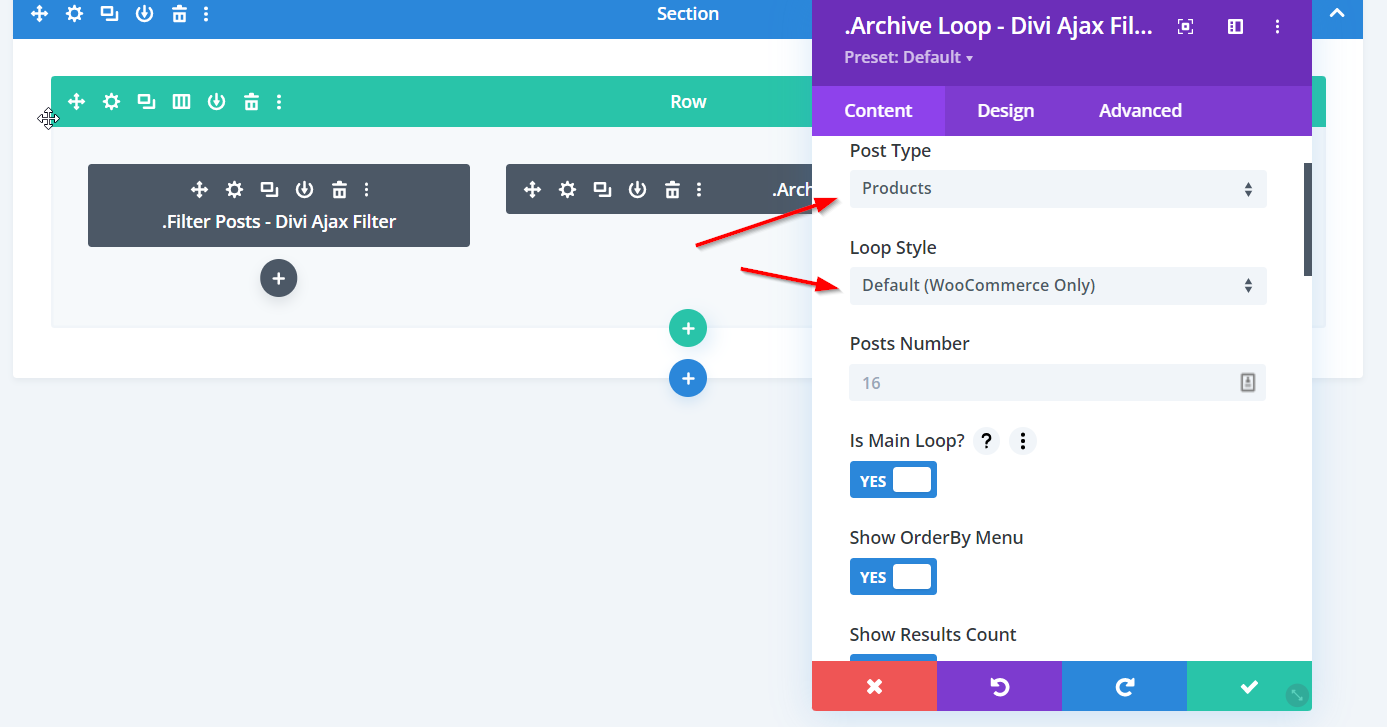Open Filter Posts module settings

[234, 189]
